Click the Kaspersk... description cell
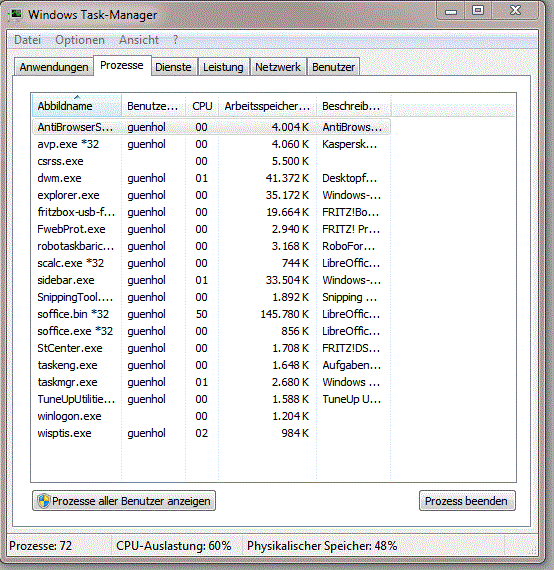Screen dimensions: 554x570 tap(350, 144)
